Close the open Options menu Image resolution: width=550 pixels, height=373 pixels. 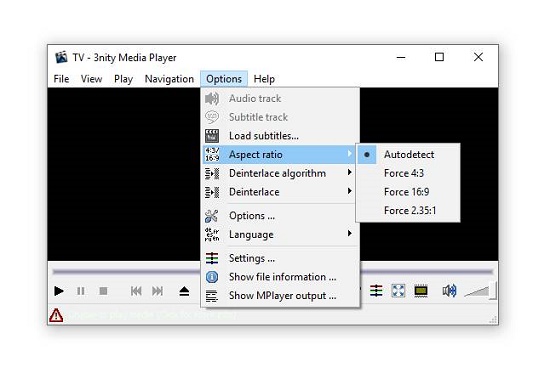pos(224,79)
